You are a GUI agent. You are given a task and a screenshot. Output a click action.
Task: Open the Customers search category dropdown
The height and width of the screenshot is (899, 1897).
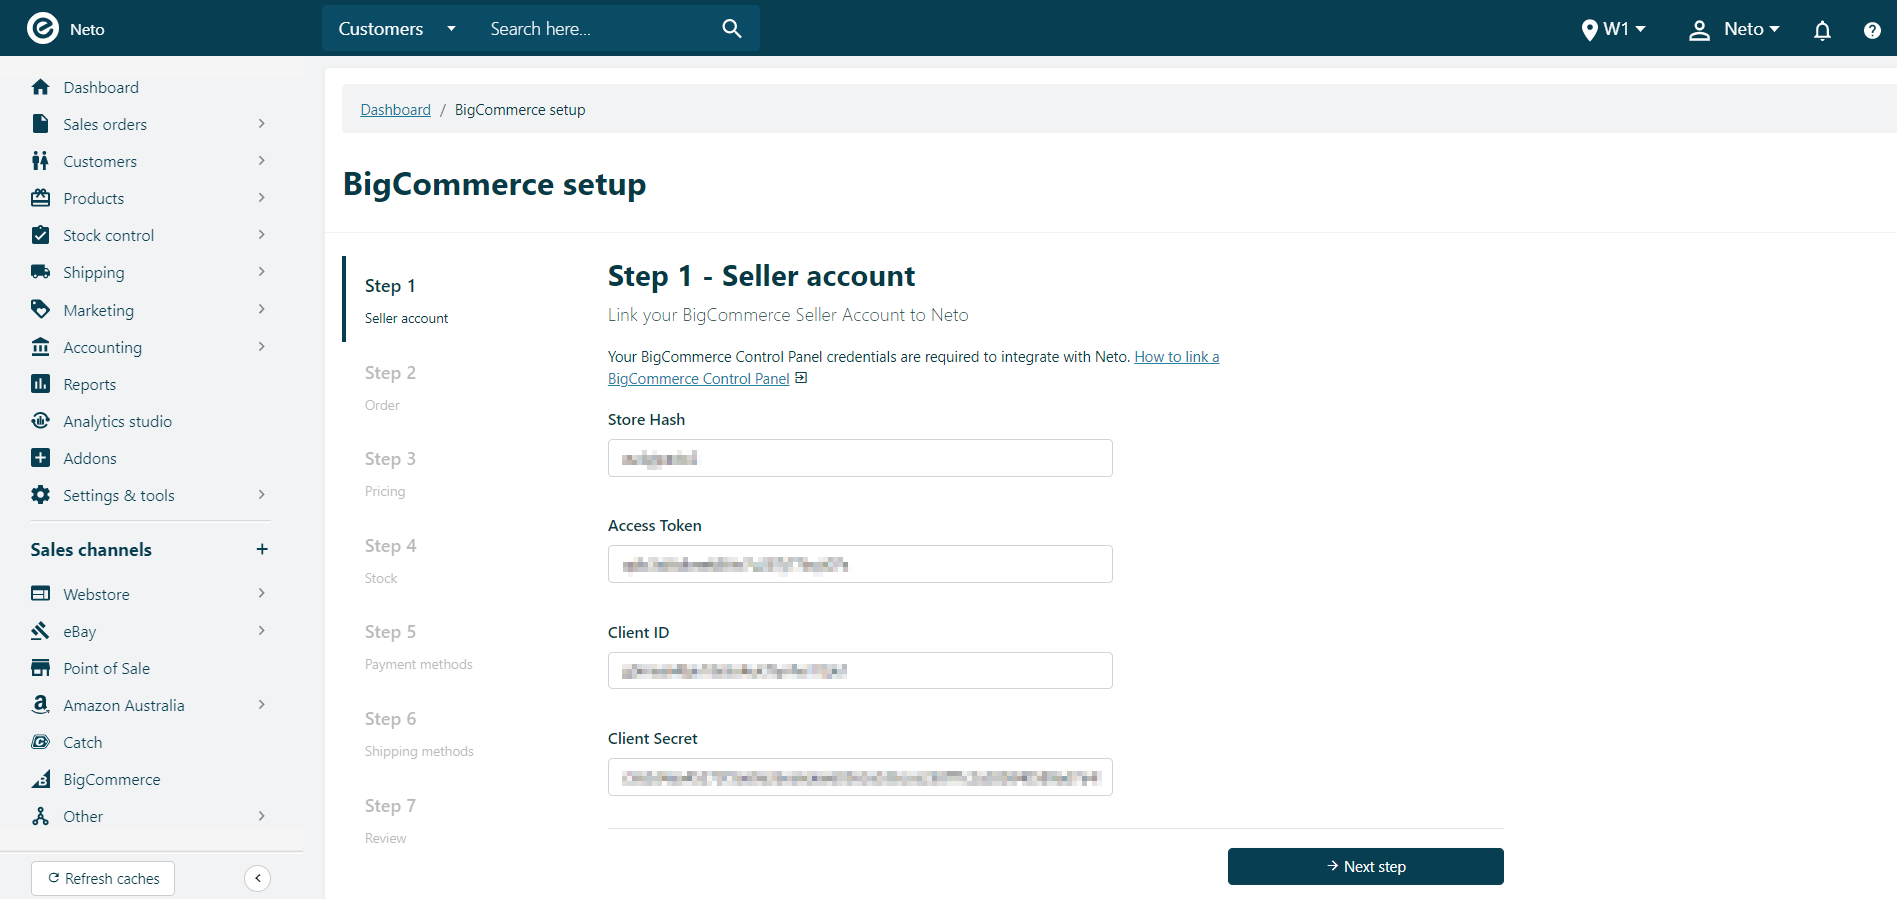click(x=397, y=29)
